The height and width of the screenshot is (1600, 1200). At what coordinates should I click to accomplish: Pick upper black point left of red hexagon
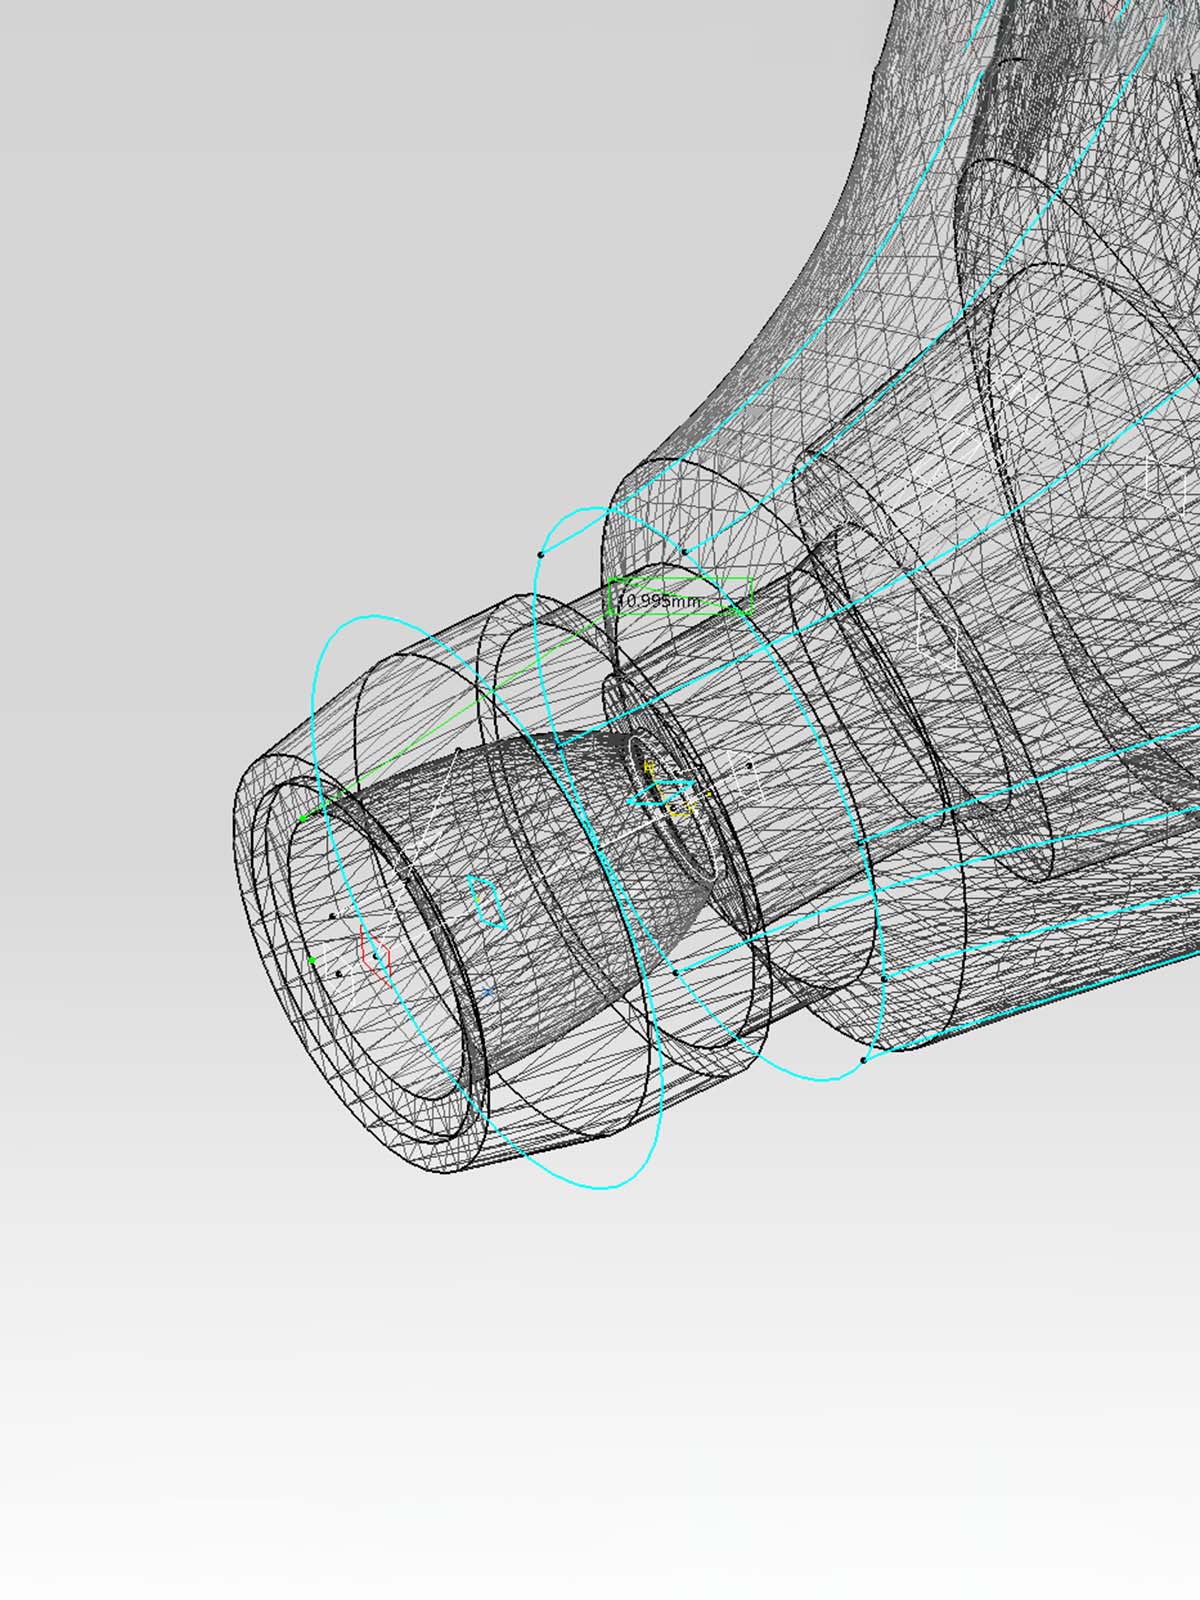click(x=332, y=916)
